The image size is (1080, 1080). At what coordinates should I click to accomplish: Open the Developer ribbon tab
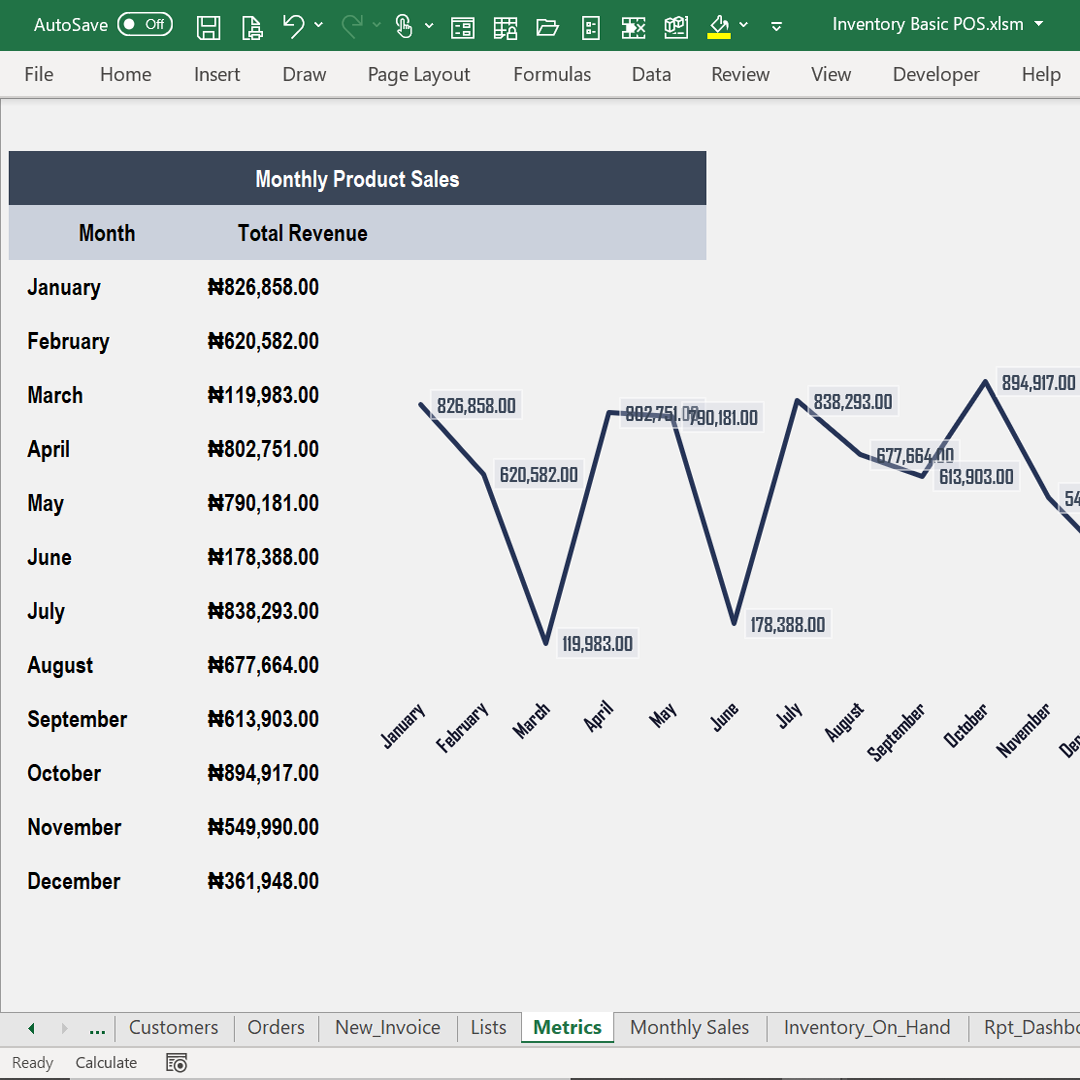935,74
